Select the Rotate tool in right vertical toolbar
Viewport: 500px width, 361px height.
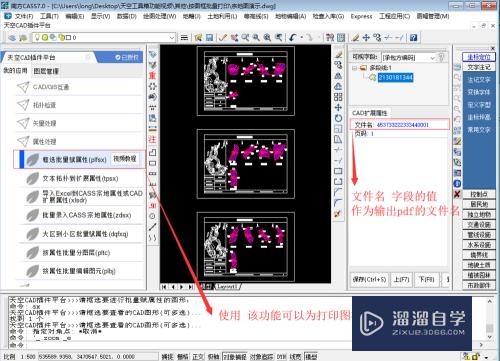point(338,118)
